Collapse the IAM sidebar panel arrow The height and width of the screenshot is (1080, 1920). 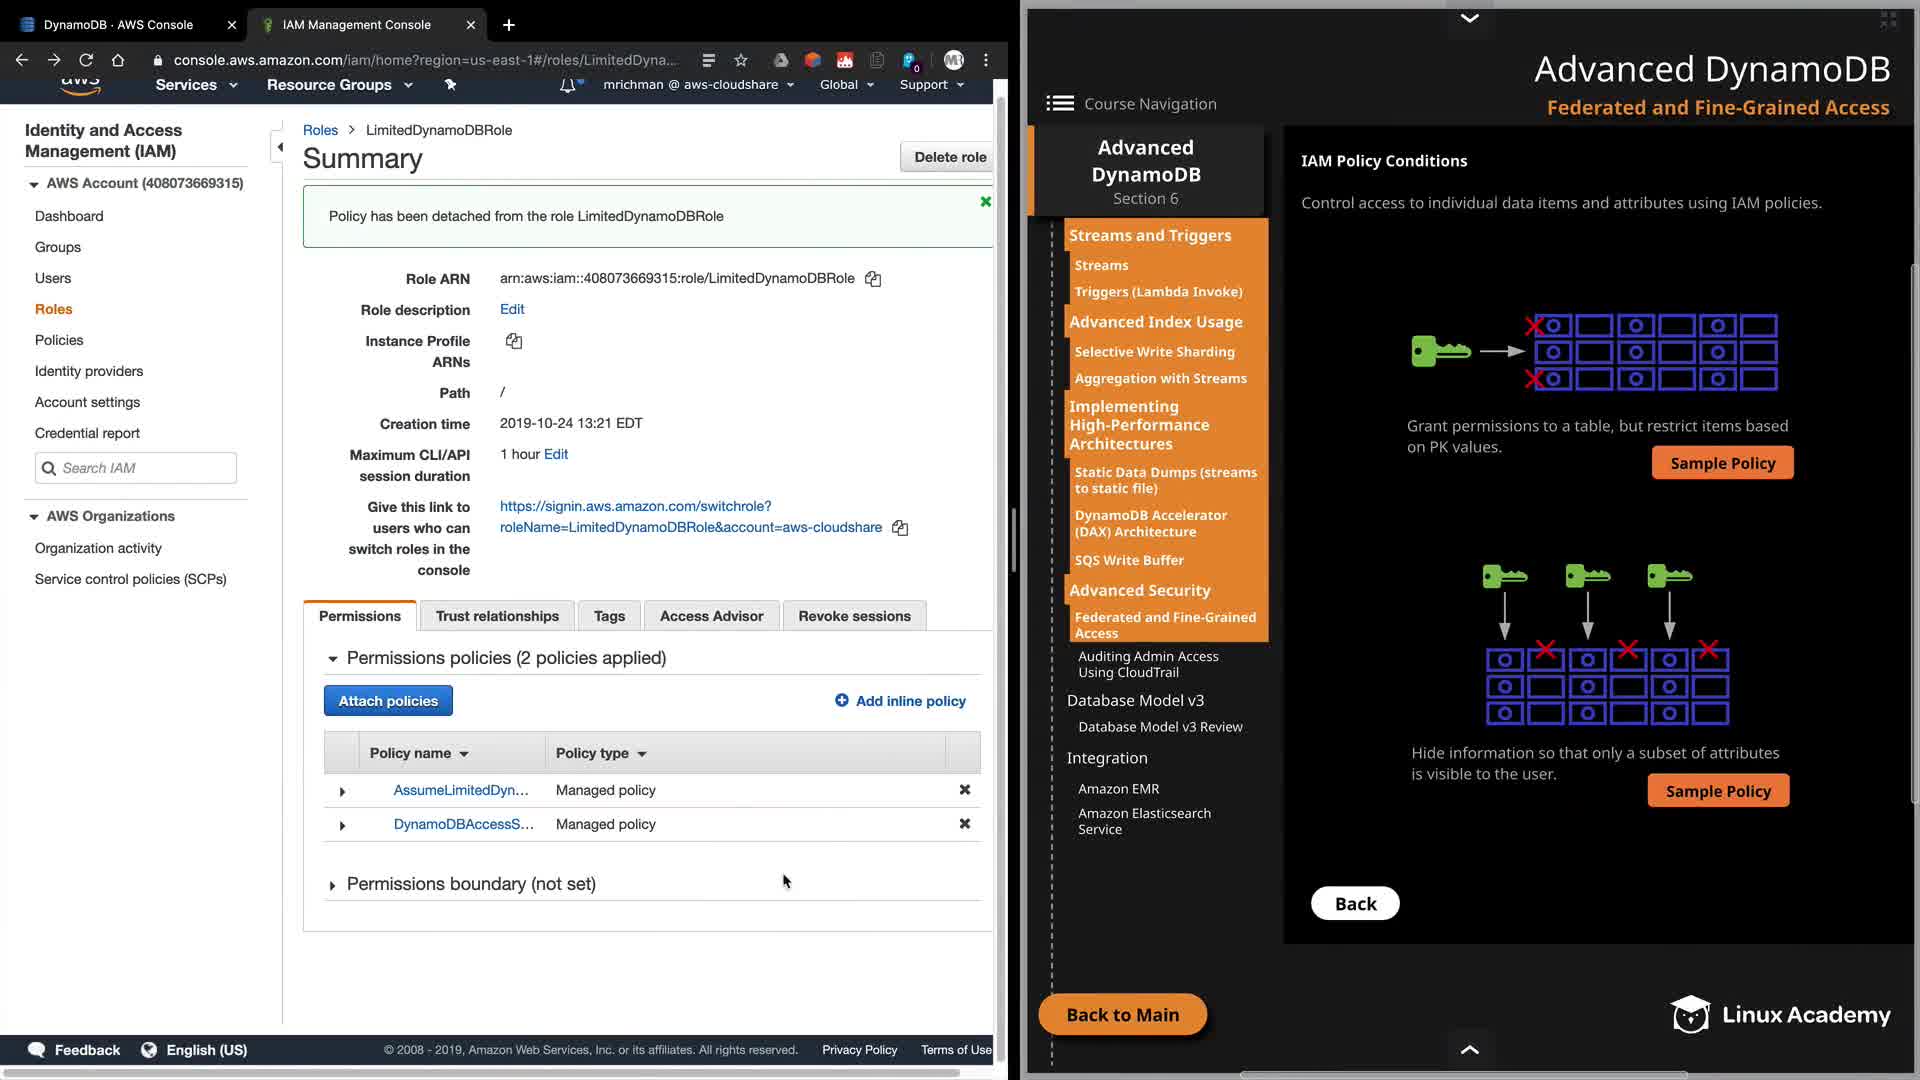tap(280, 147)
